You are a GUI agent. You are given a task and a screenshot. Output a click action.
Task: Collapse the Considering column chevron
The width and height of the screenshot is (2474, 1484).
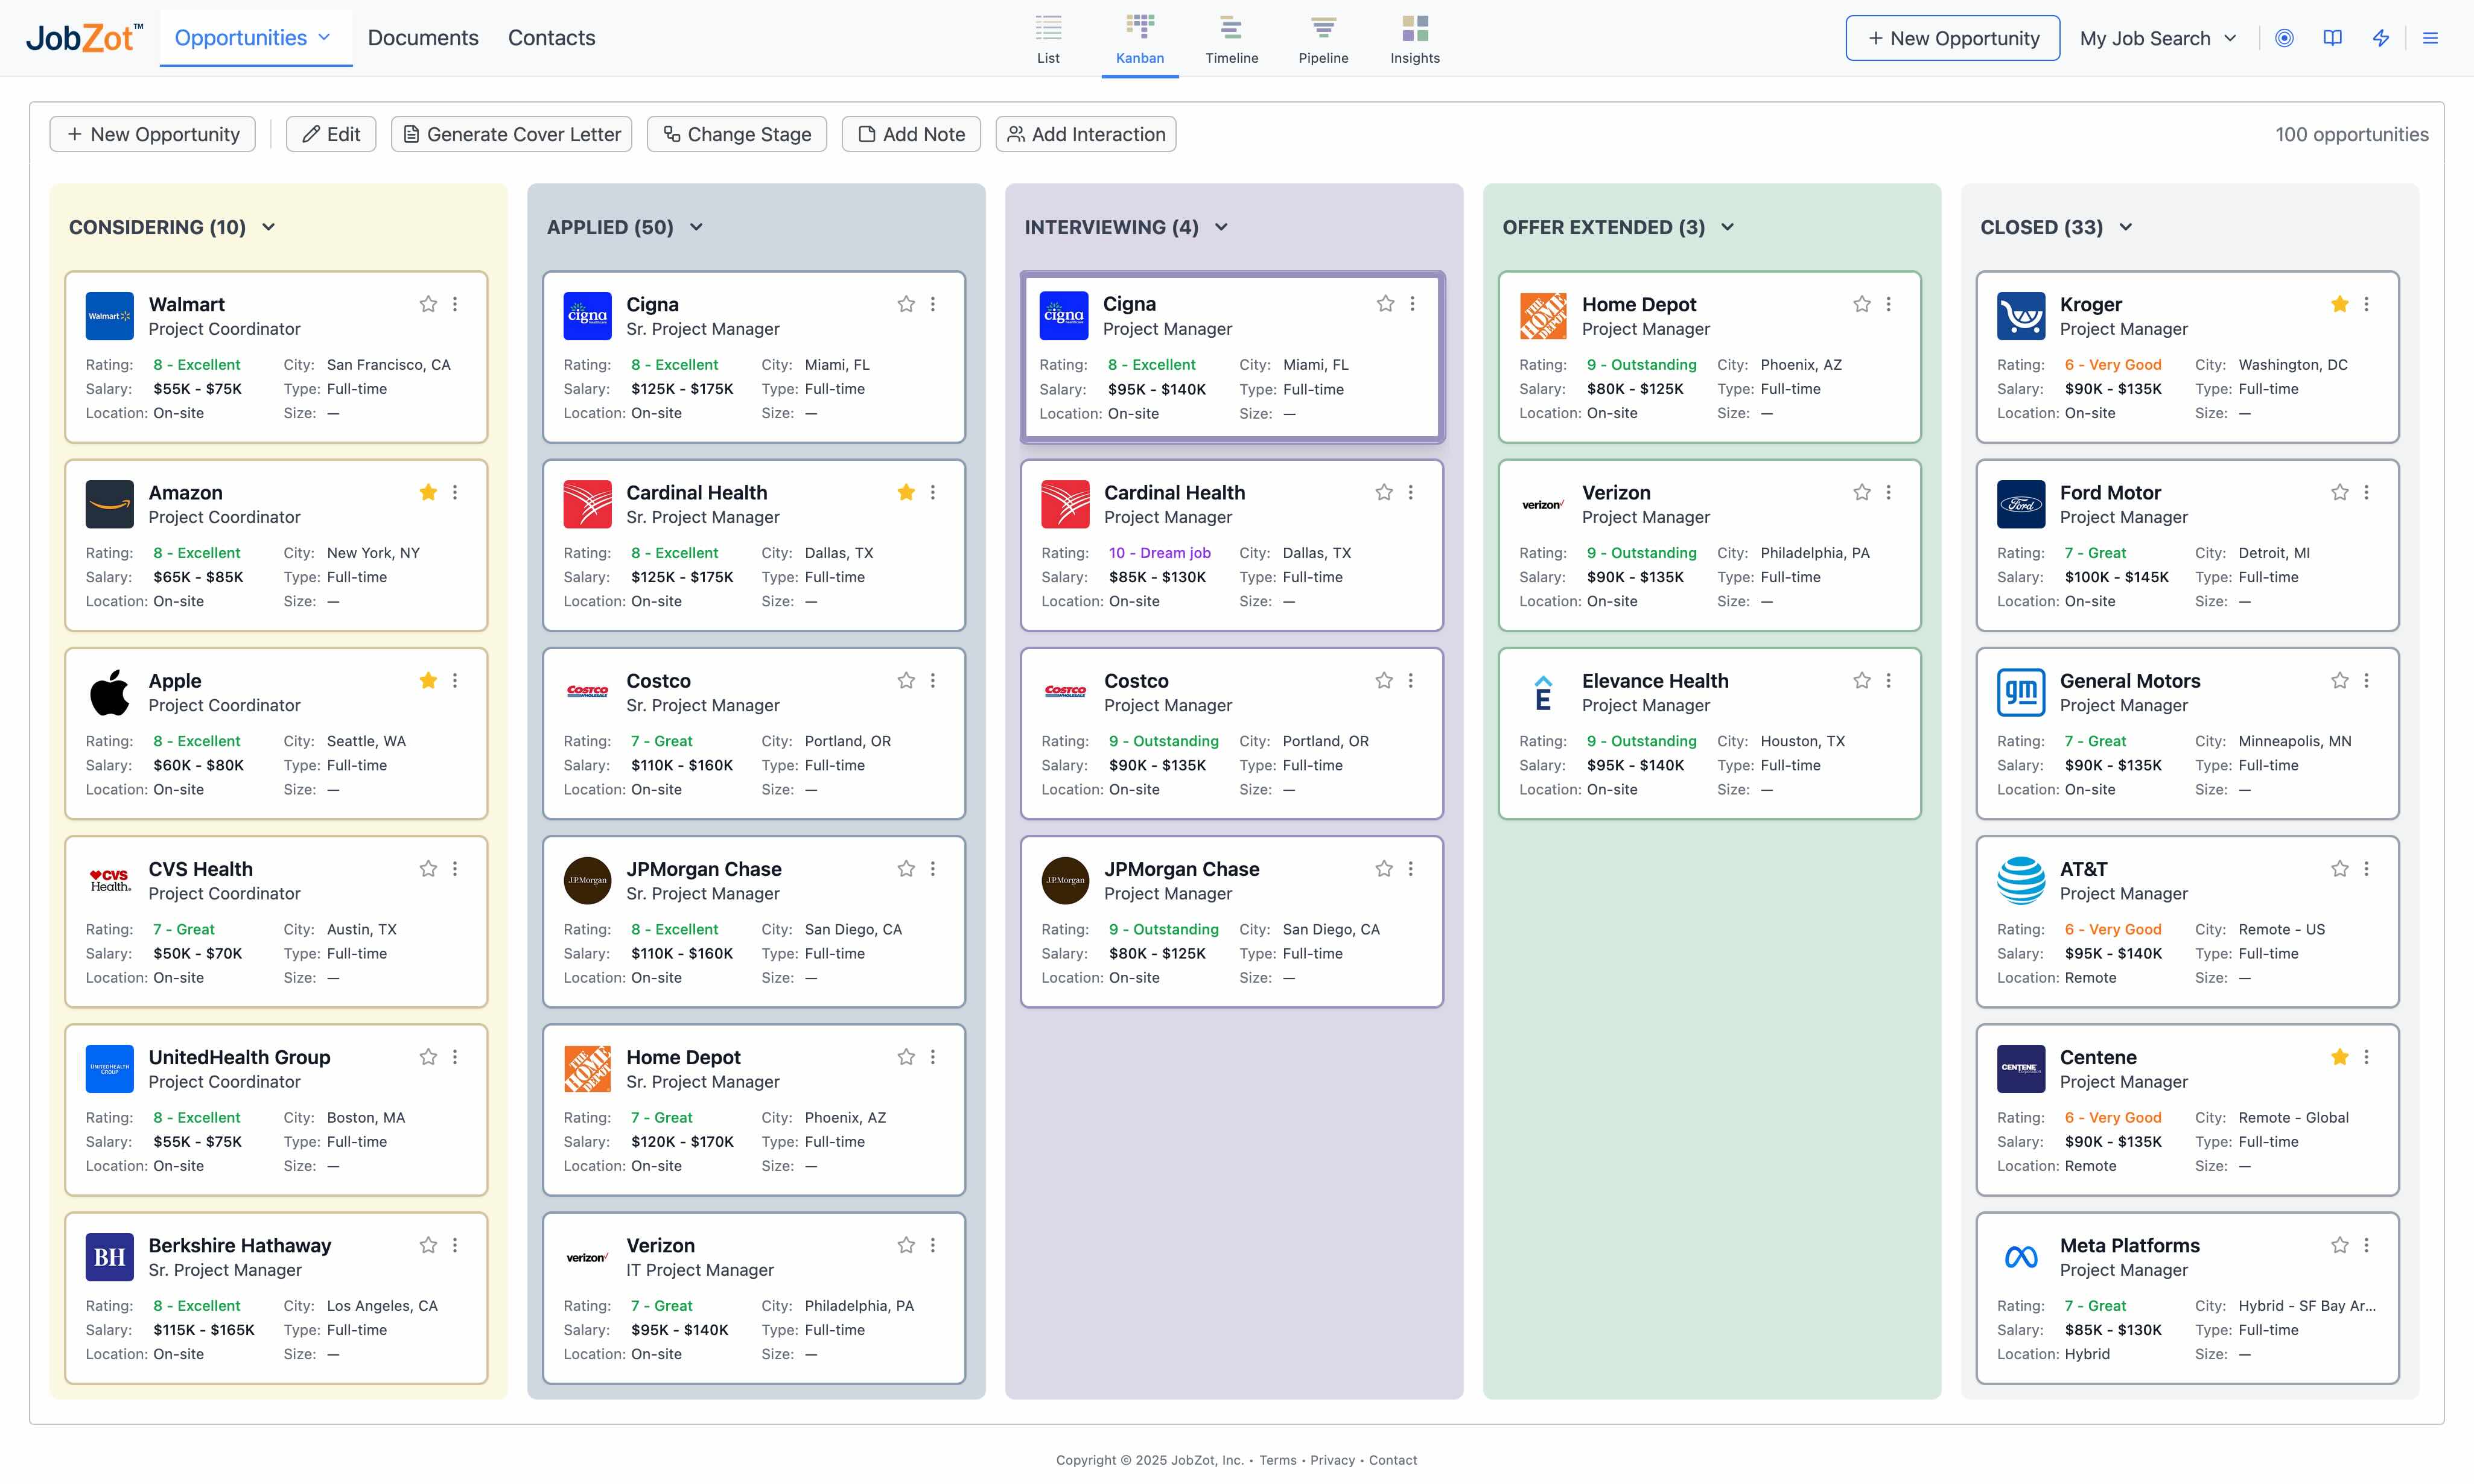[268, 227]
